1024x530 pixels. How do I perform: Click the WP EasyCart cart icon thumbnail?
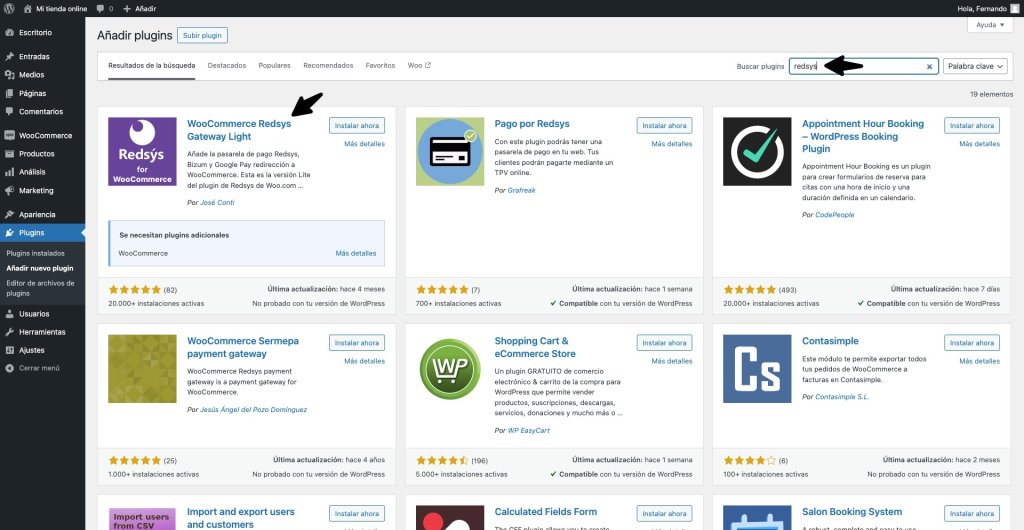450,369
